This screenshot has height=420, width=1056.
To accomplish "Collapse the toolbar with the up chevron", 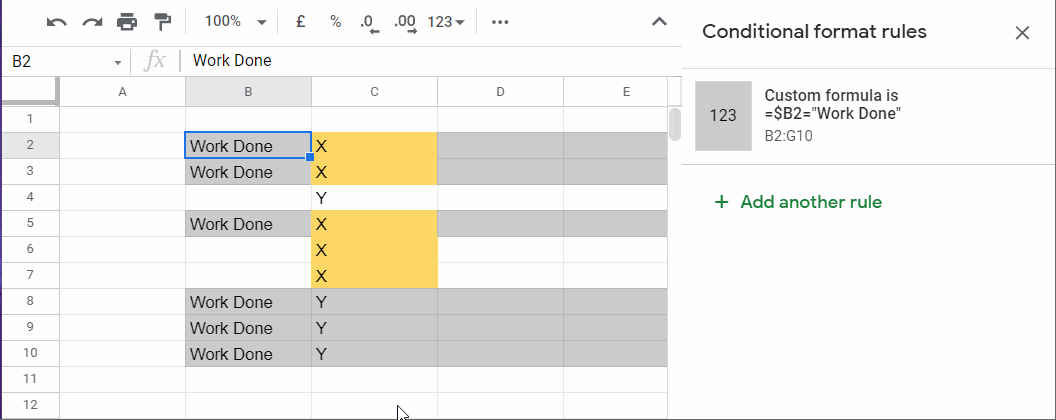I will coord(659,22).
